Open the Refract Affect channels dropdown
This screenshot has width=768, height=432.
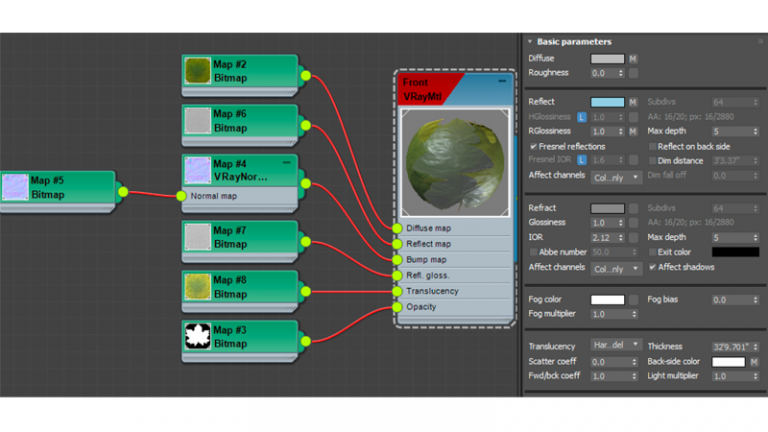click(x=616, y=269)
